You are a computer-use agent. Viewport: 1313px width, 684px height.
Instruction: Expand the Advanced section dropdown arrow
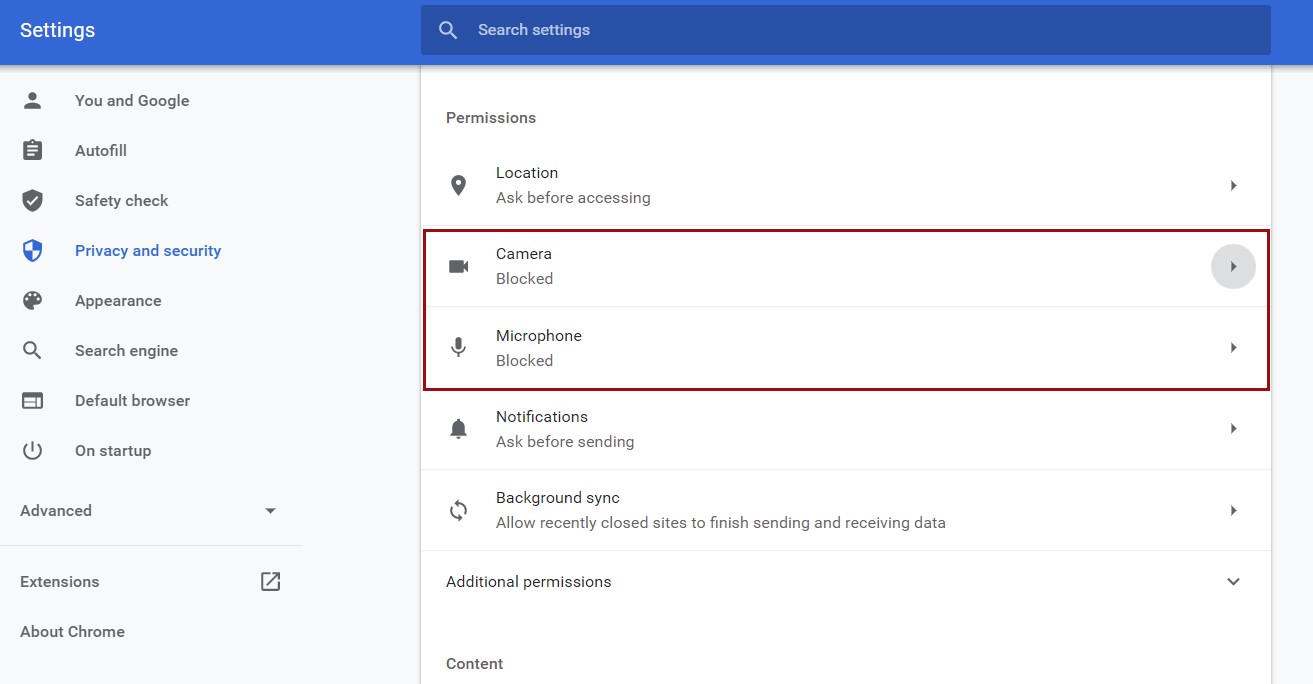tap(270, 510)
